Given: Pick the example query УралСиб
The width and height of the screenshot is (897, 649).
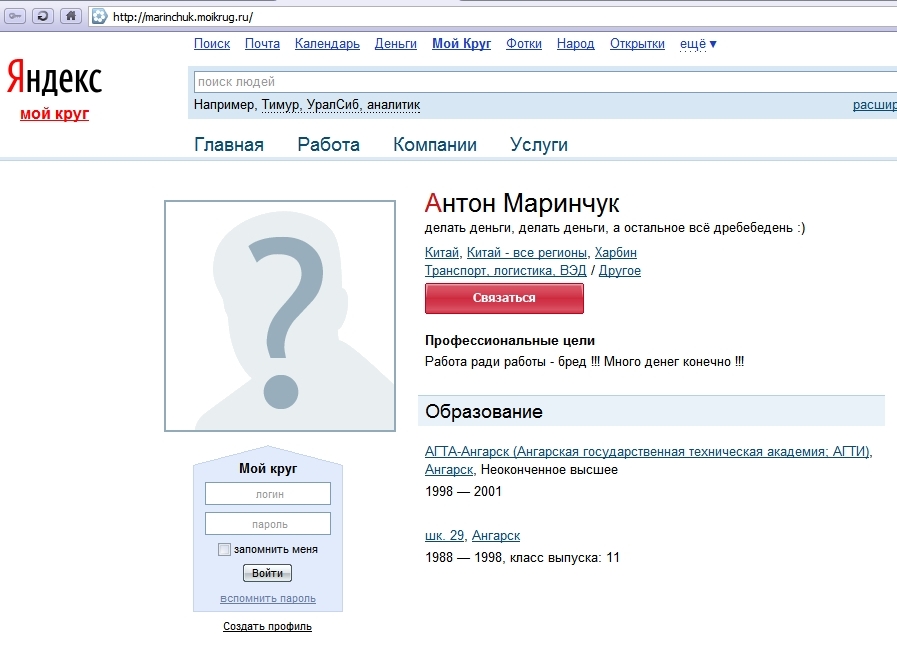Looking at the screenshot, I should [x=332, y=105].
